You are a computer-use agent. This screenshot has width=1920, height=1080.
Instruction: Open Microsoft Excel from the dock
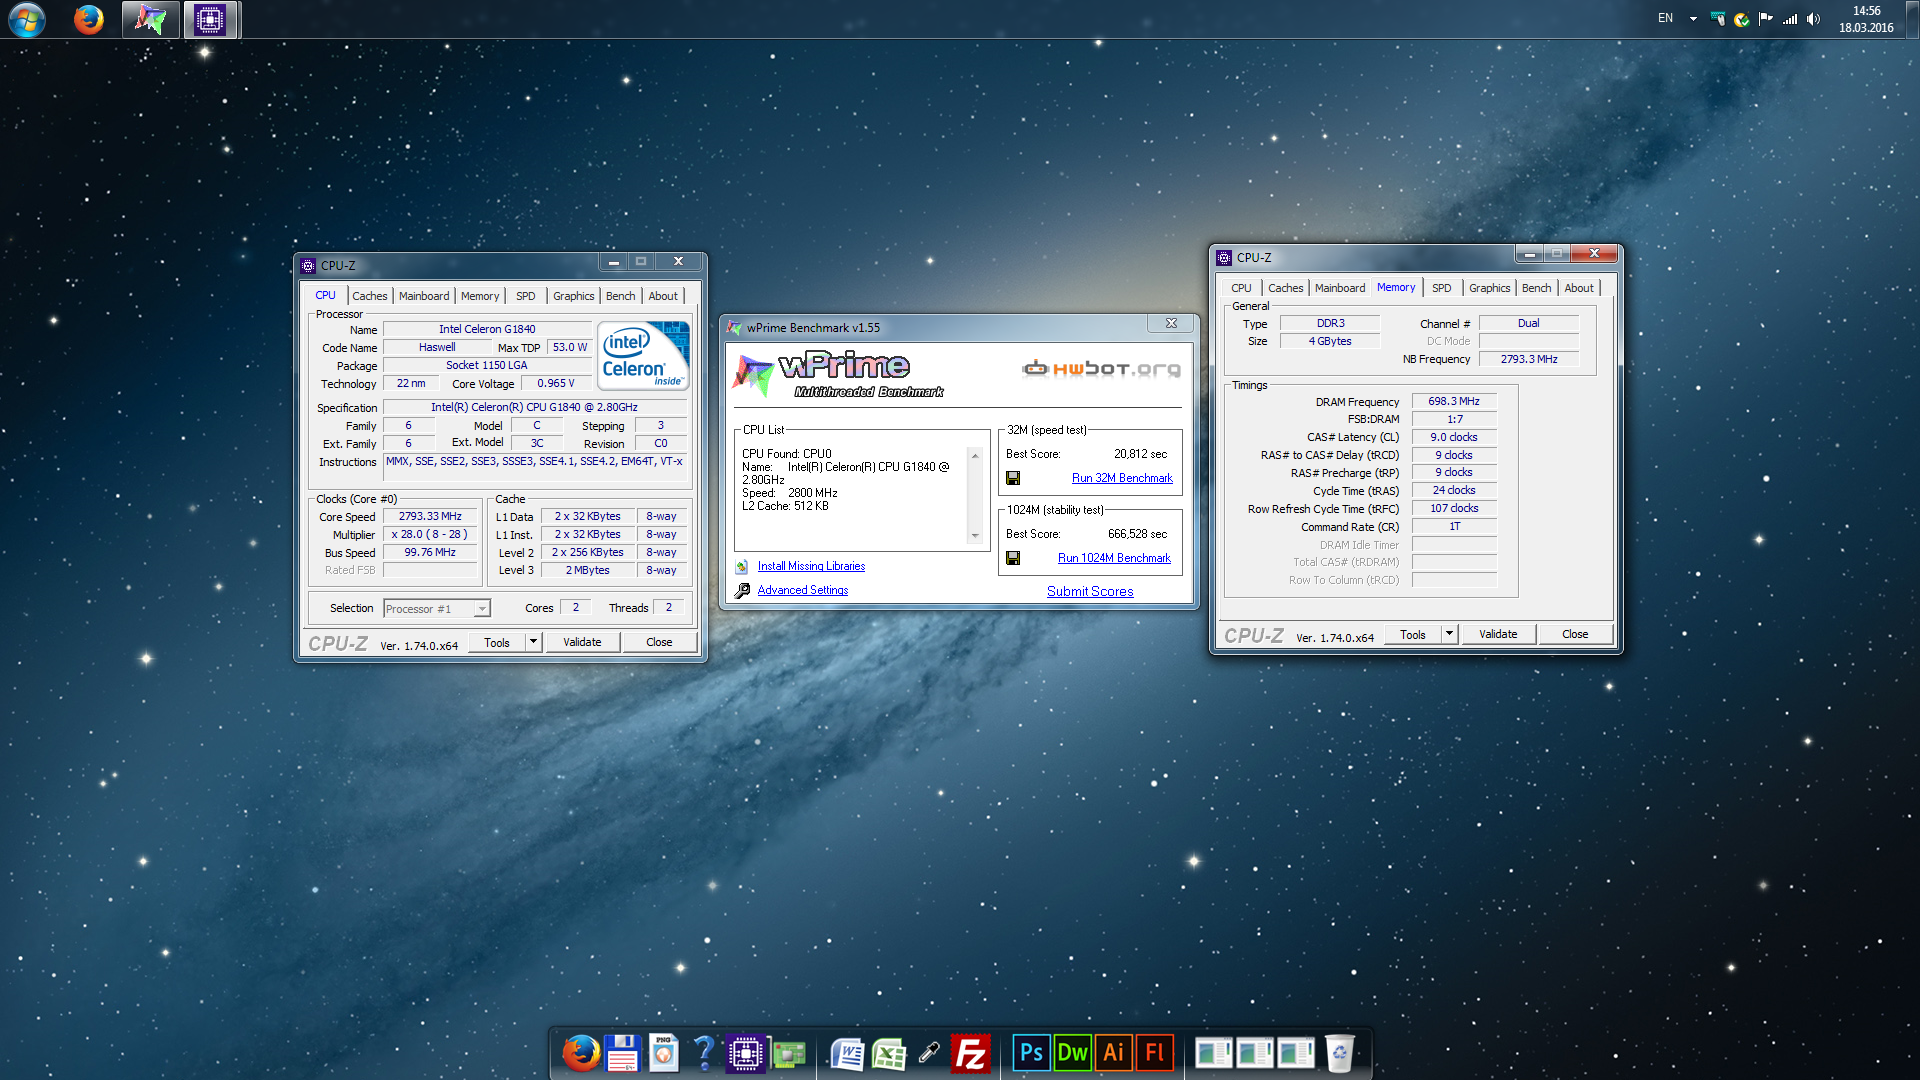click(x=888, y=1054)
